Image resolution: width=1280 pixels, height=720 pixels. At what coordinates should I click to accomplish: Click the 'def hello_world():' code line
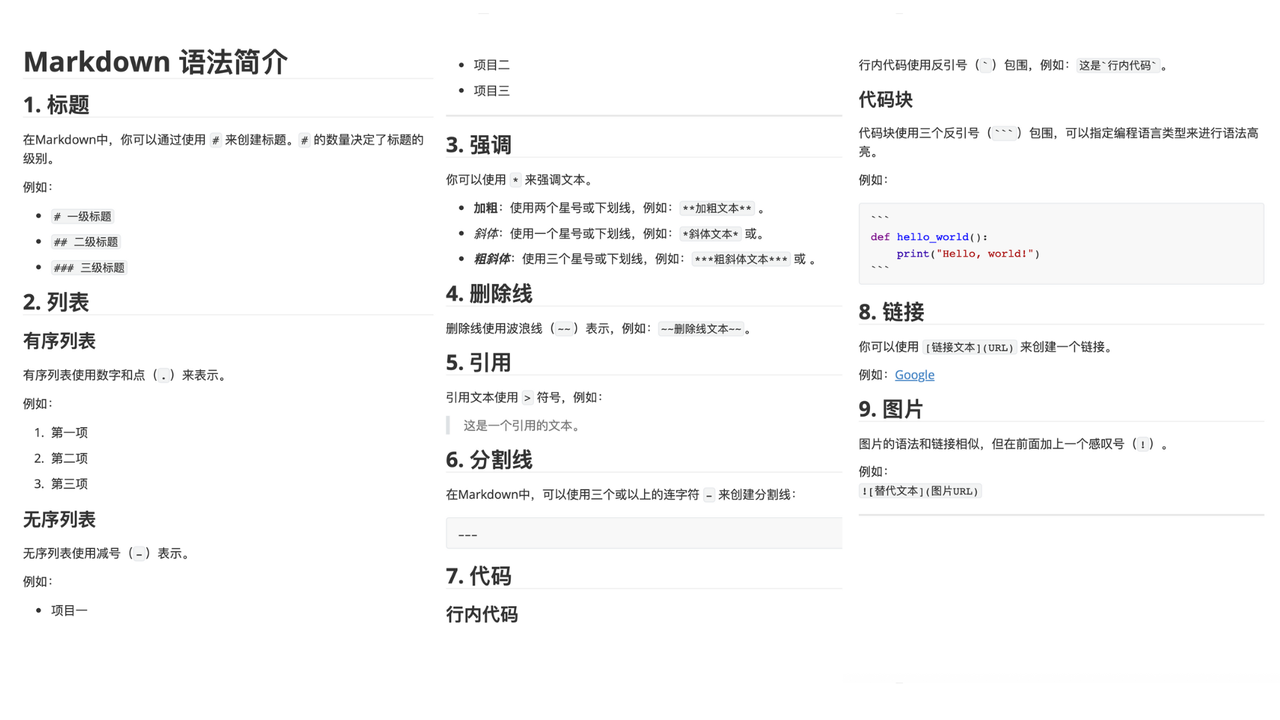coord(929,237)
